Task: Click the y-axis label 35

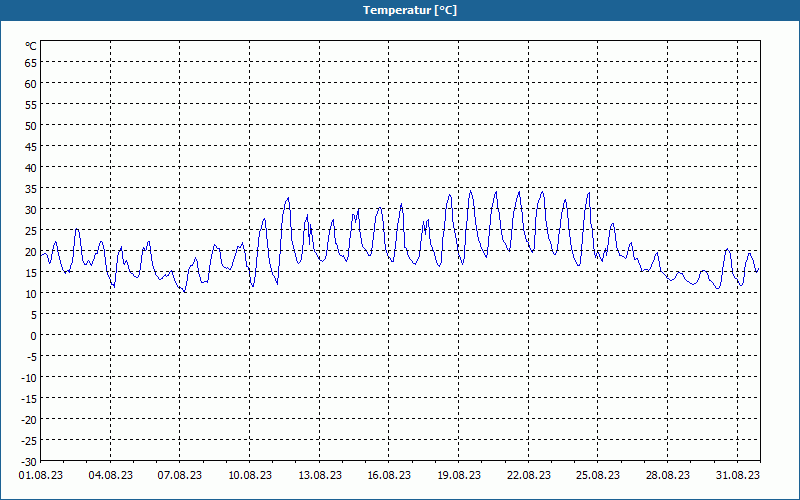Action: (x=31, y=189)
